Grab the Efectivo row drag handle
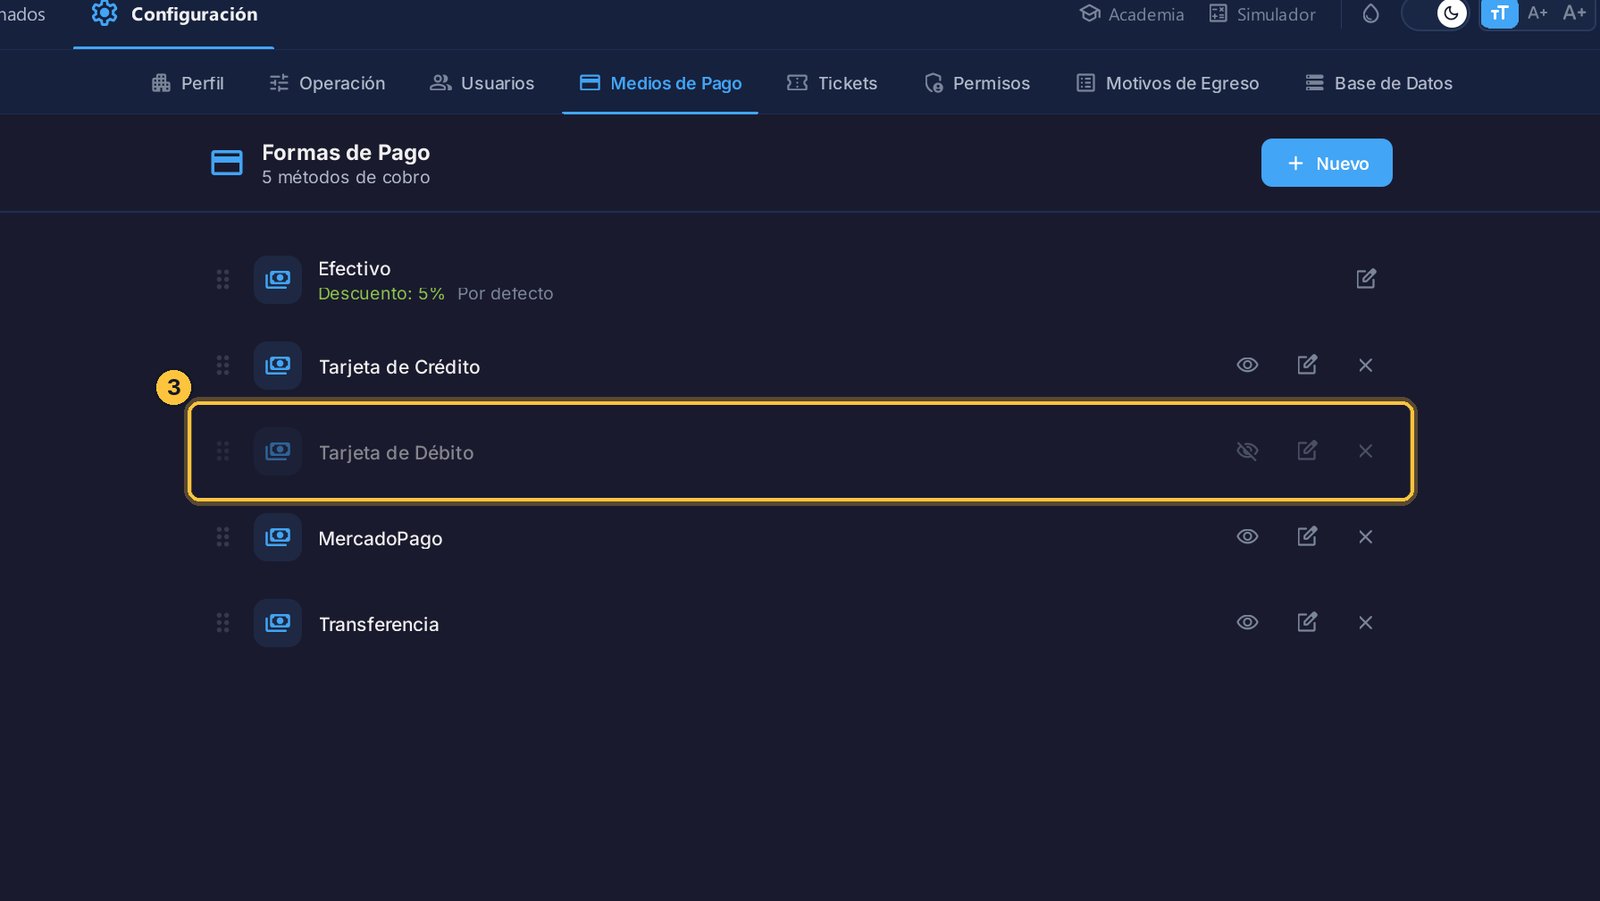1600x901 pixels. point(223,280)
